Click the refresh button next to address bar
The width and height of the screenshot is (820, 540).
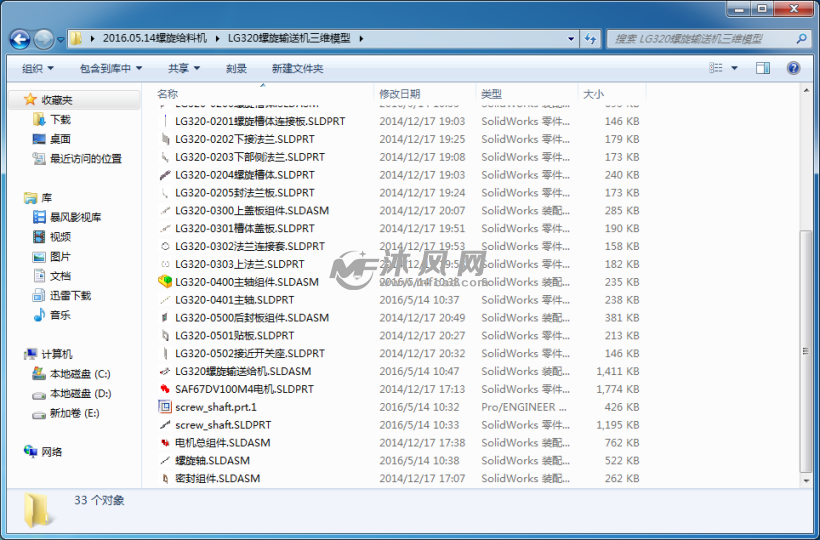[590, 39]
